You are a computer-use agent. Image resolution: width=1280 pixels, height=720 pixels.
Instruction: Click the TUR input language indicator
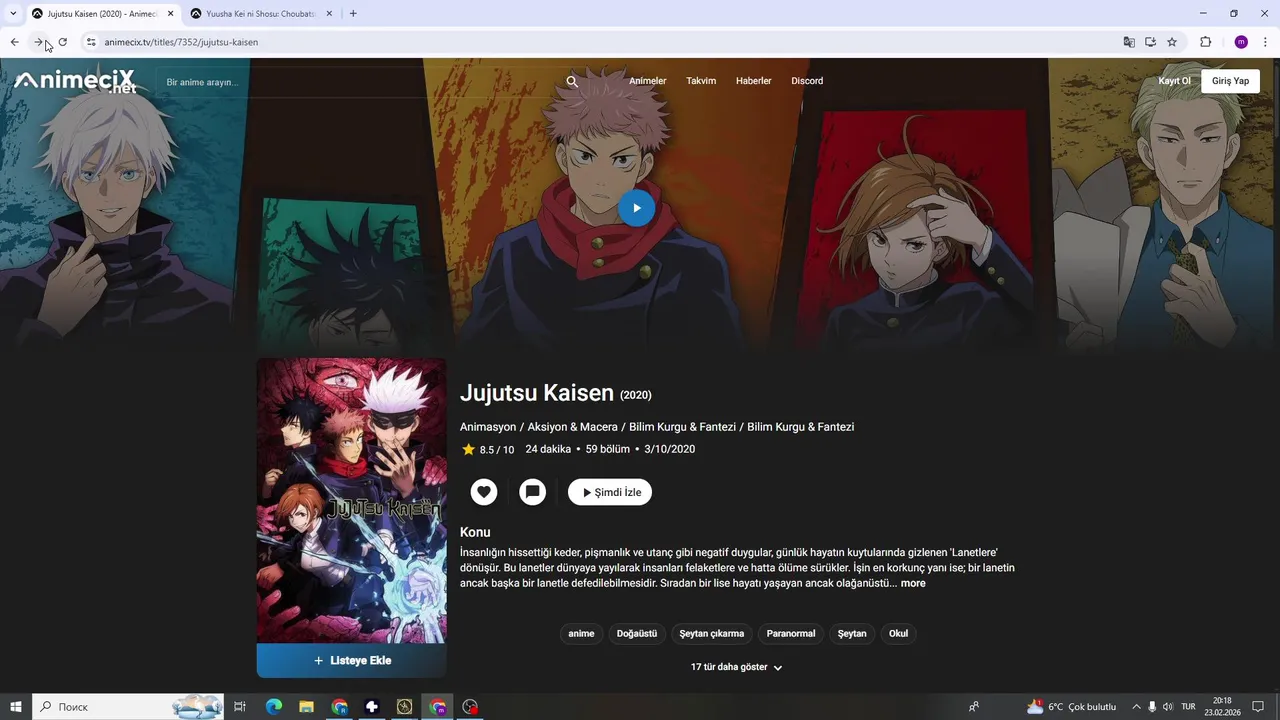coord(1188,707)
